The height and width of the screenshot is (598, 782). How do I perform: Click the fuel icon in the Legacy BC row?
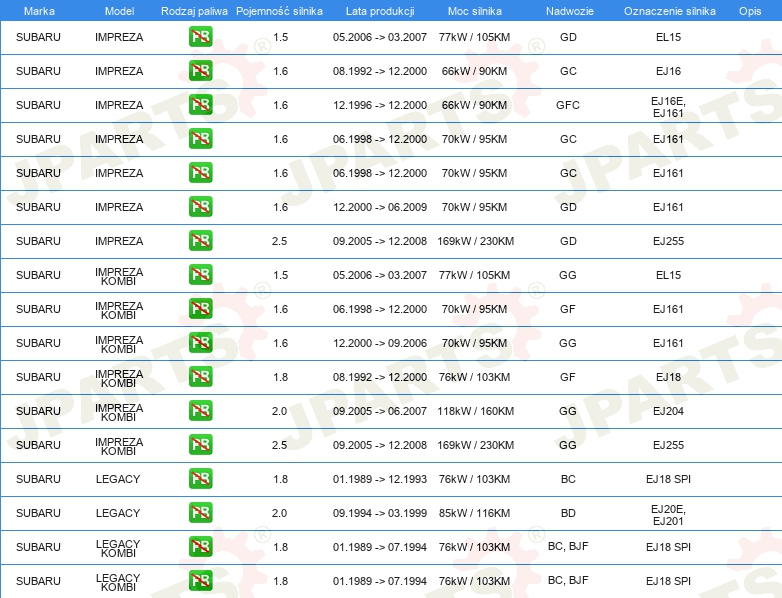click(x=200, y=479)
